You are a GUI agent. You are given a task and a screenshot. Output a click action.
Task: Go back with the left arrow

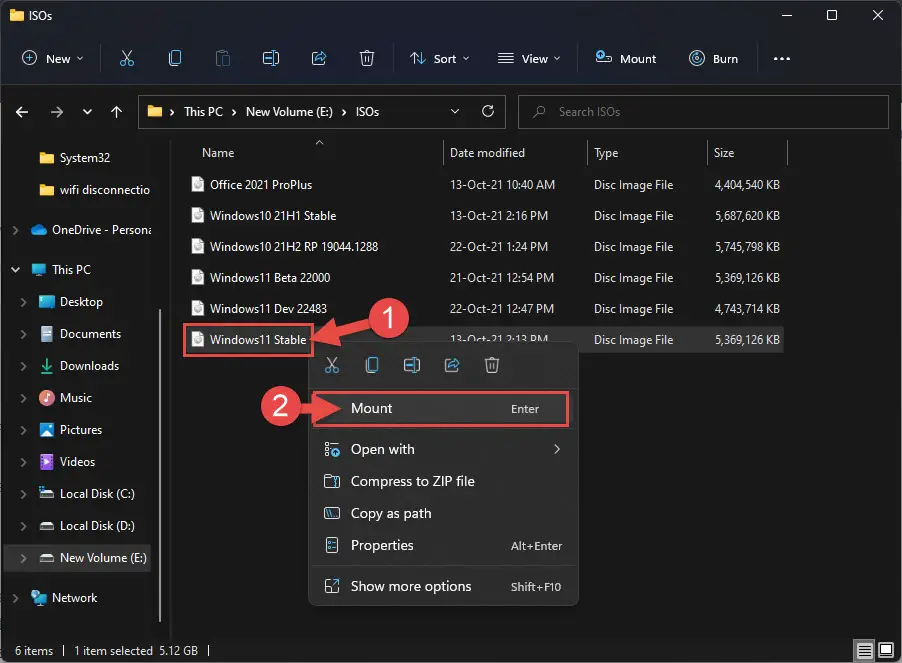(22, 112)
